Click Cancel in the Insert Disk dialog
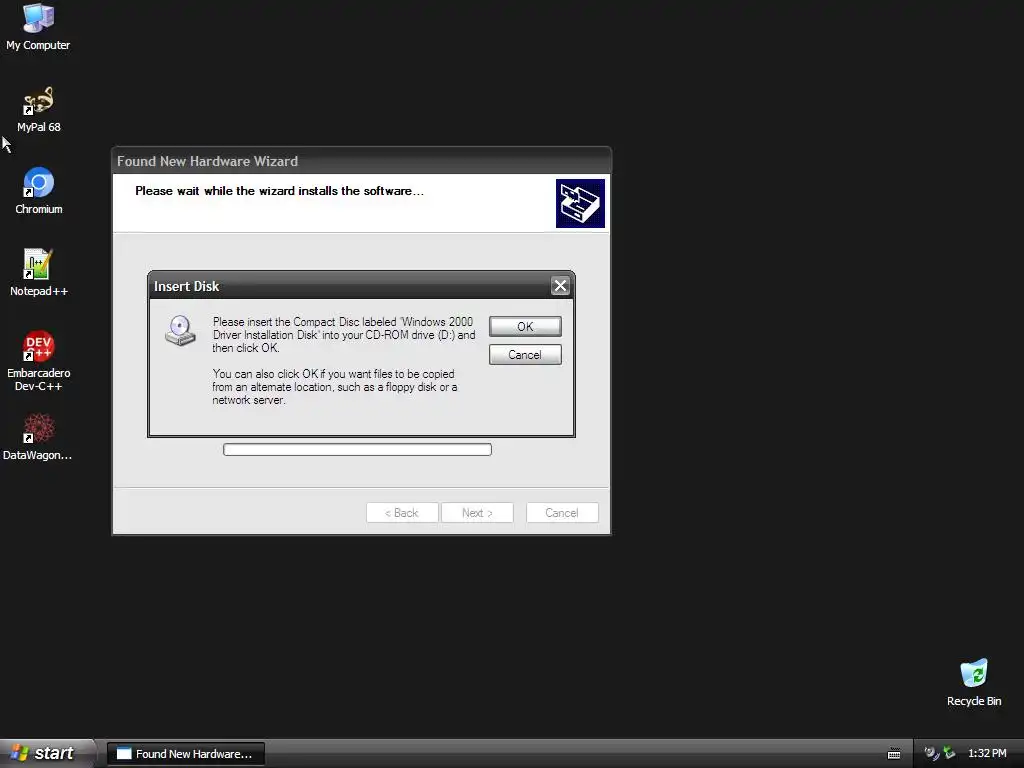Image resolution: width=1024 pixels, height=768 pixels. pyautogui.click(x=525, y=355)
